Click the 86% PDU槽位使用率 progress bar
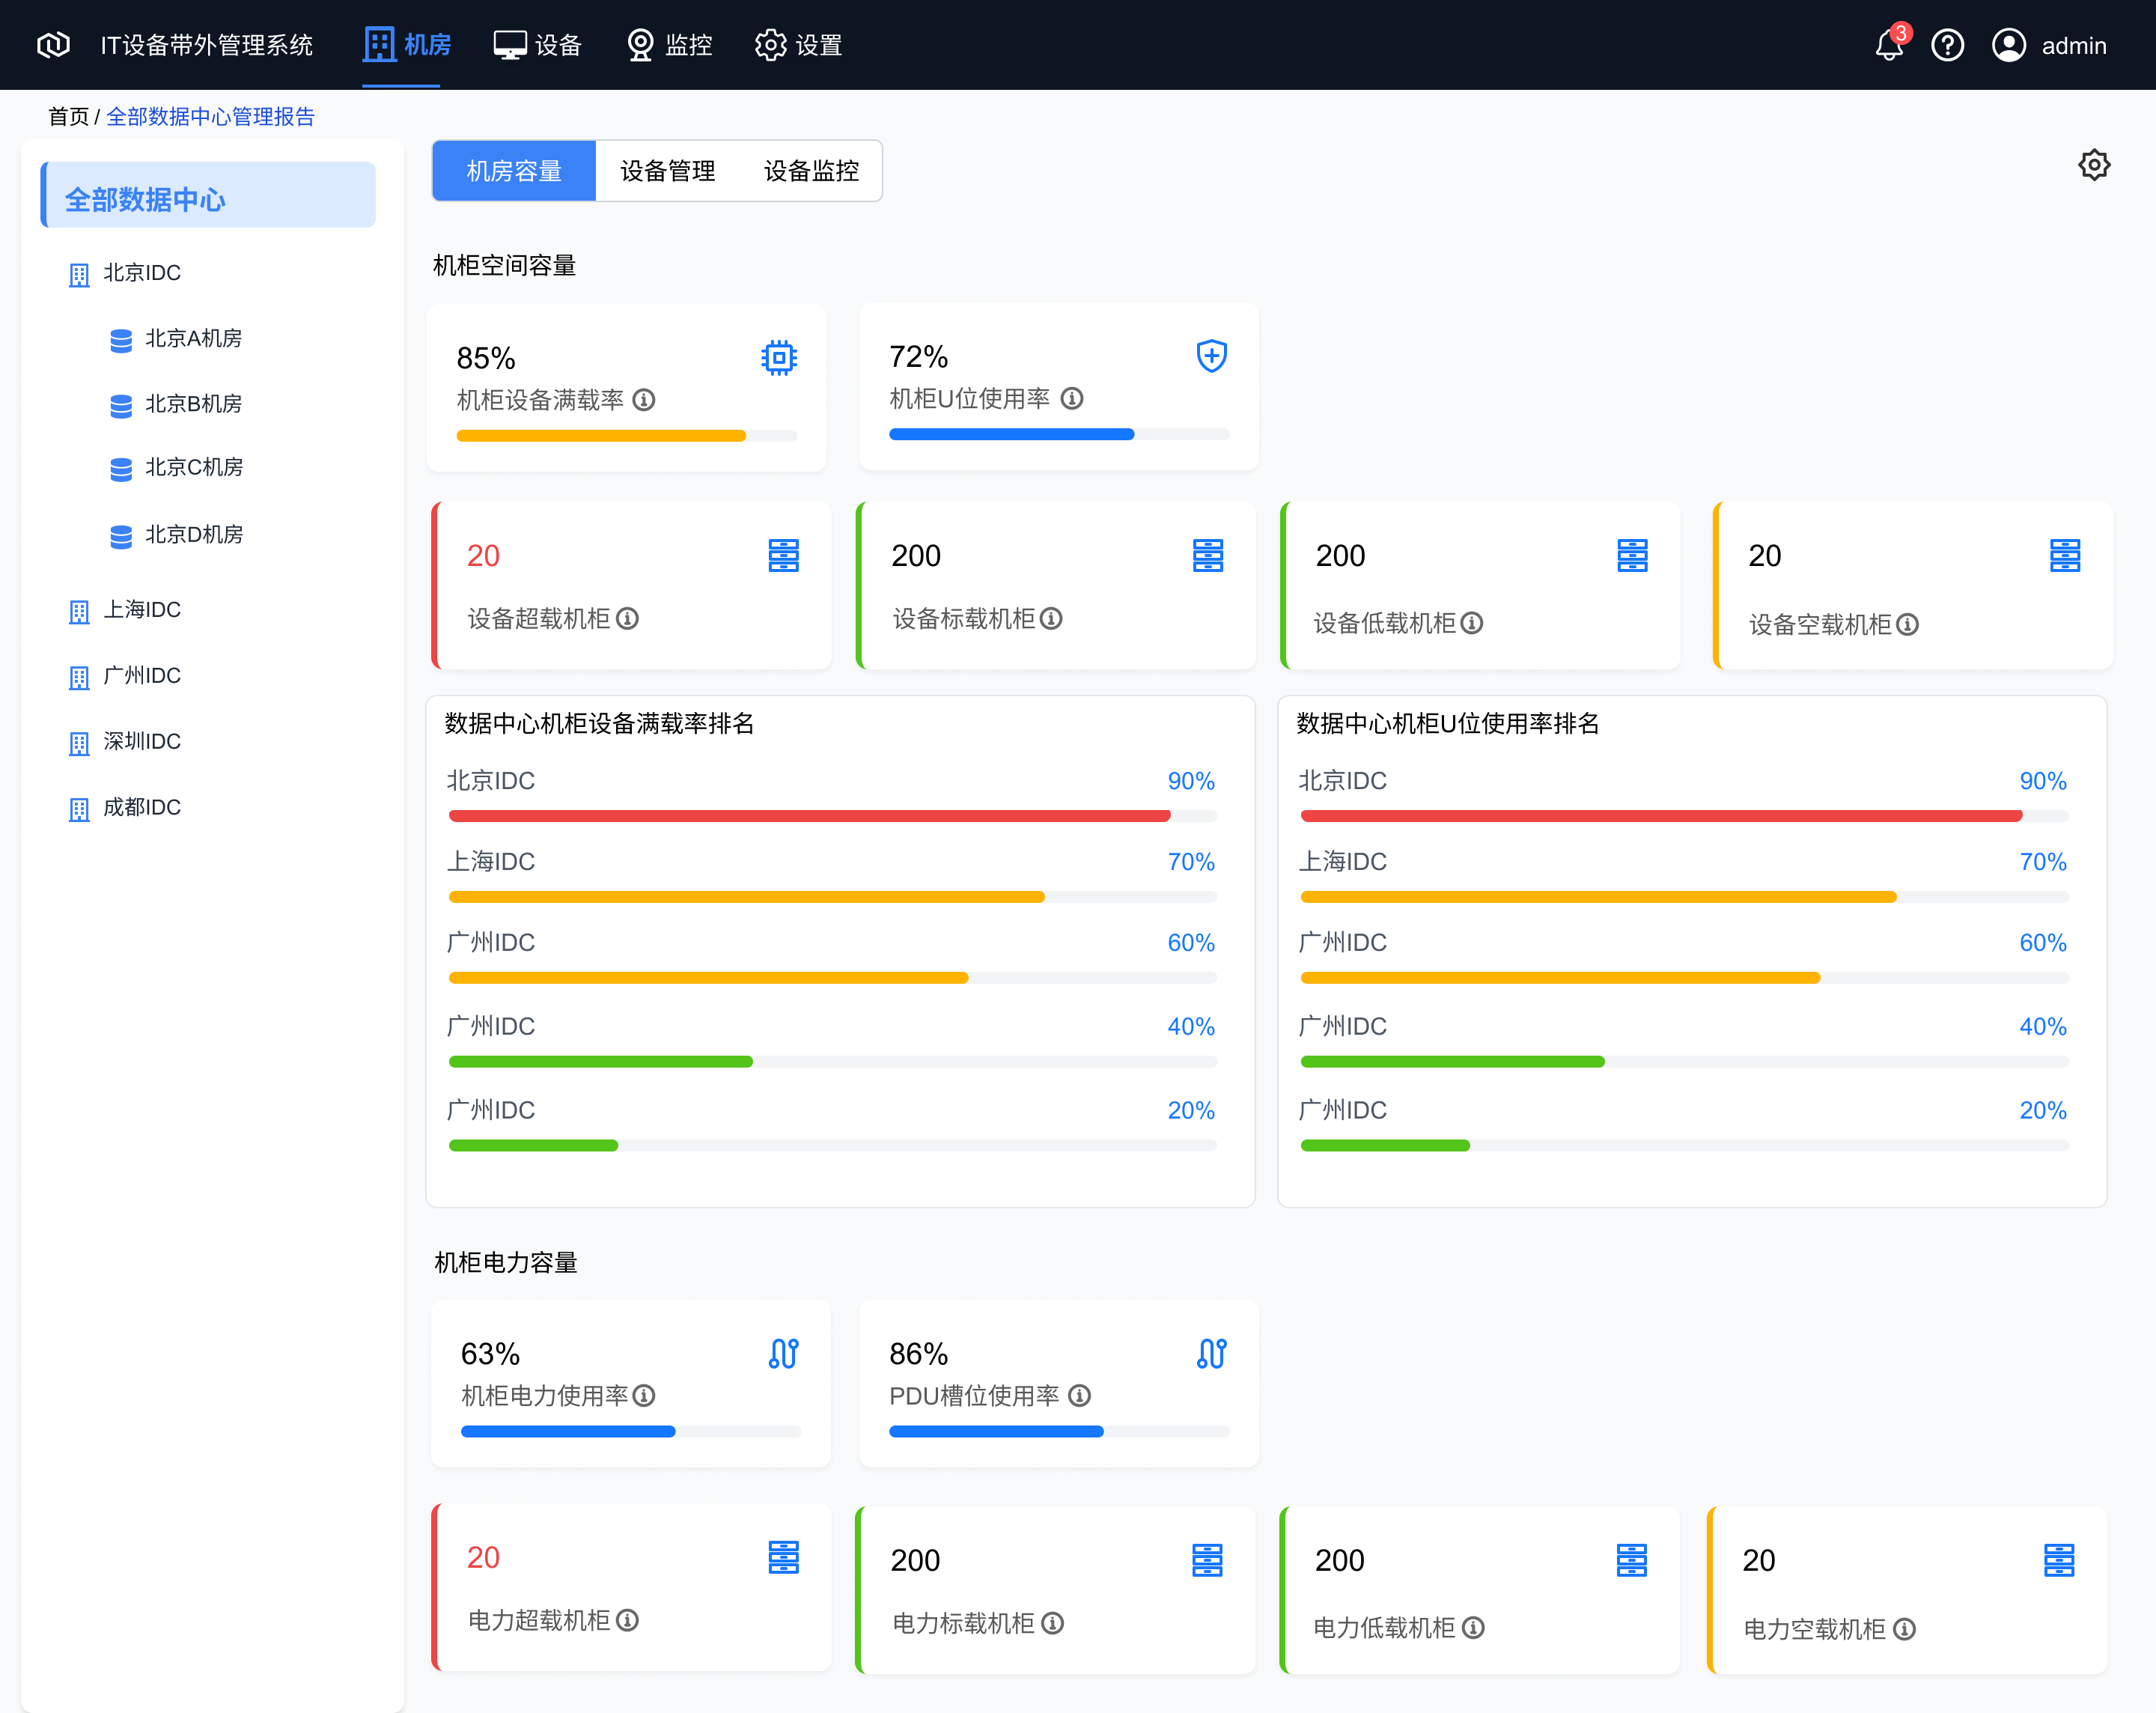This screenshot has width=2156, height=1713. pos(1059,1431)
